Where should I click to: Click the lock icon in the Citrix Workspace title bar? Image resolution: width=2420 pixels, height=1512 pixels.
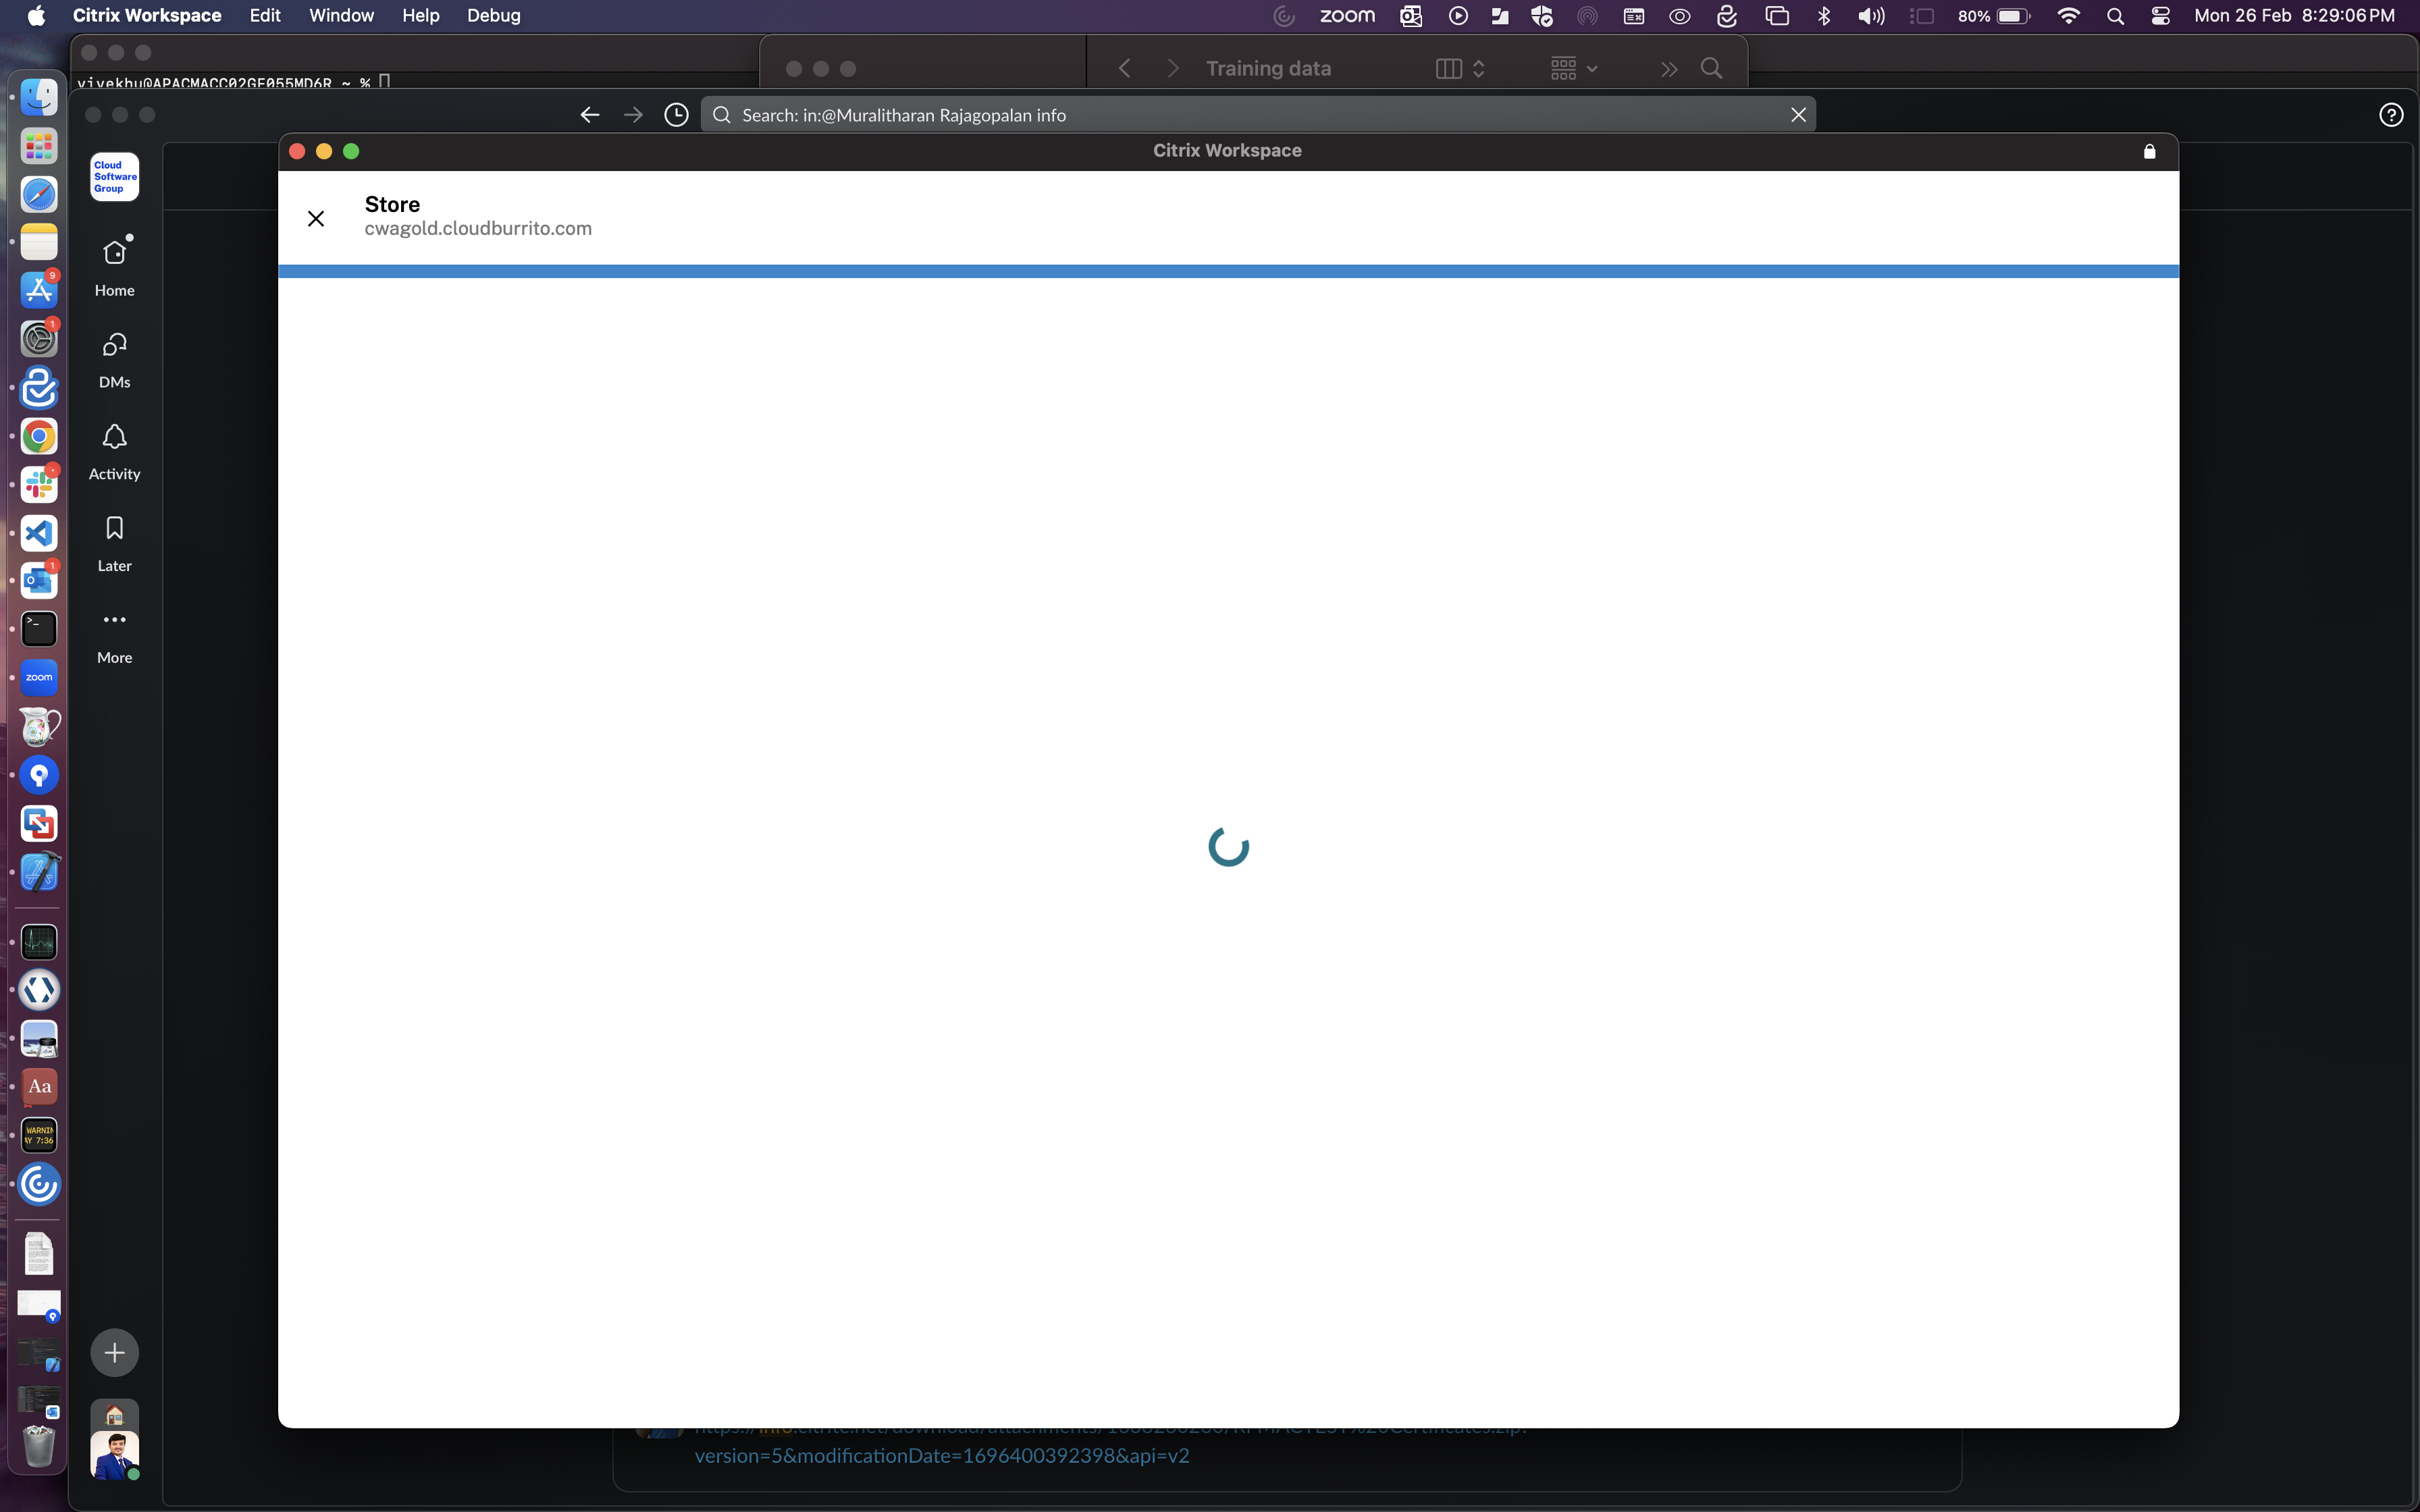tap(2149, 151)
